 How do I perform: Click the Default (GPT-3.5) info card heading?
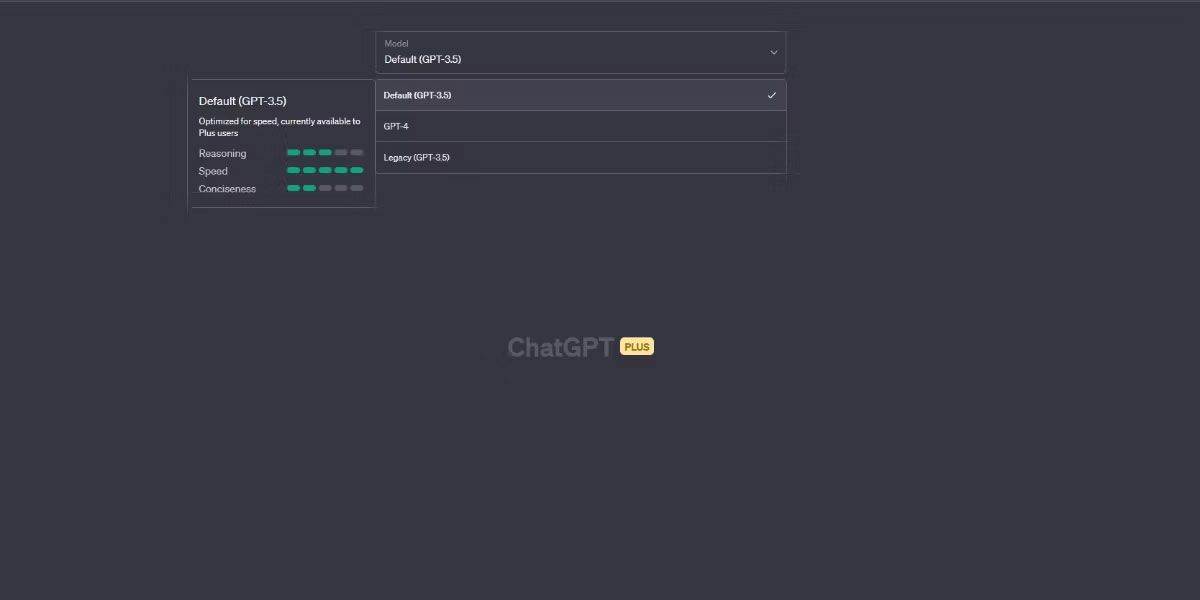tap(242, 101)
